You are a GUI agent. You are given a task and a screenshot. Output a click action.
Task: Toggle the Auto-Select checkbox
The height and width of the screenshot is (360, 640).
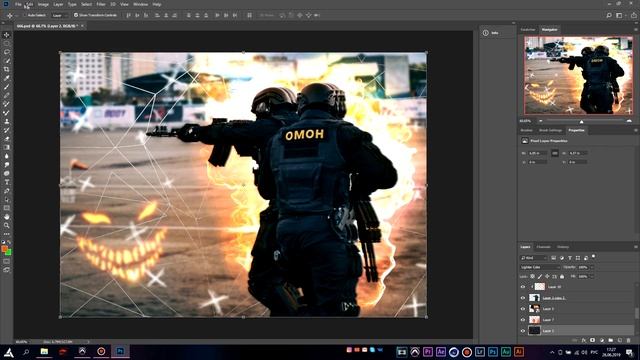(24, 15)
